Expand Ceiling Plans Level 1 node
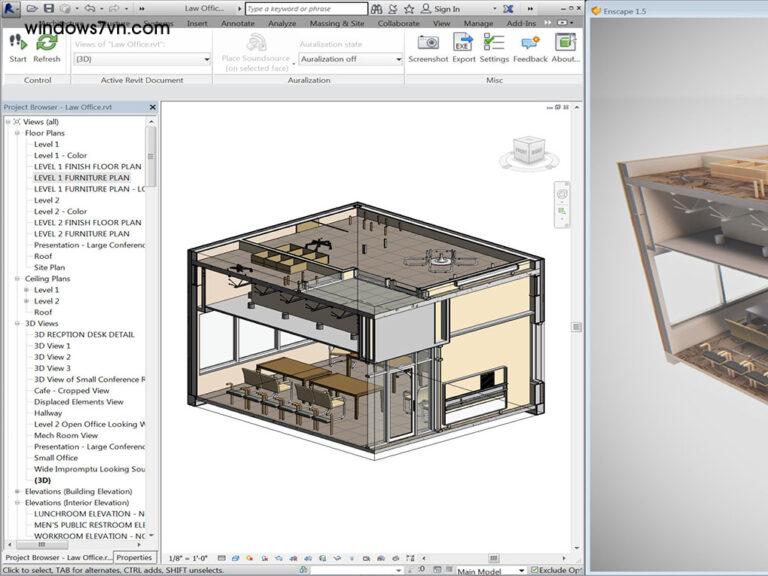This screenshot has width=768, height=576. 26,289
